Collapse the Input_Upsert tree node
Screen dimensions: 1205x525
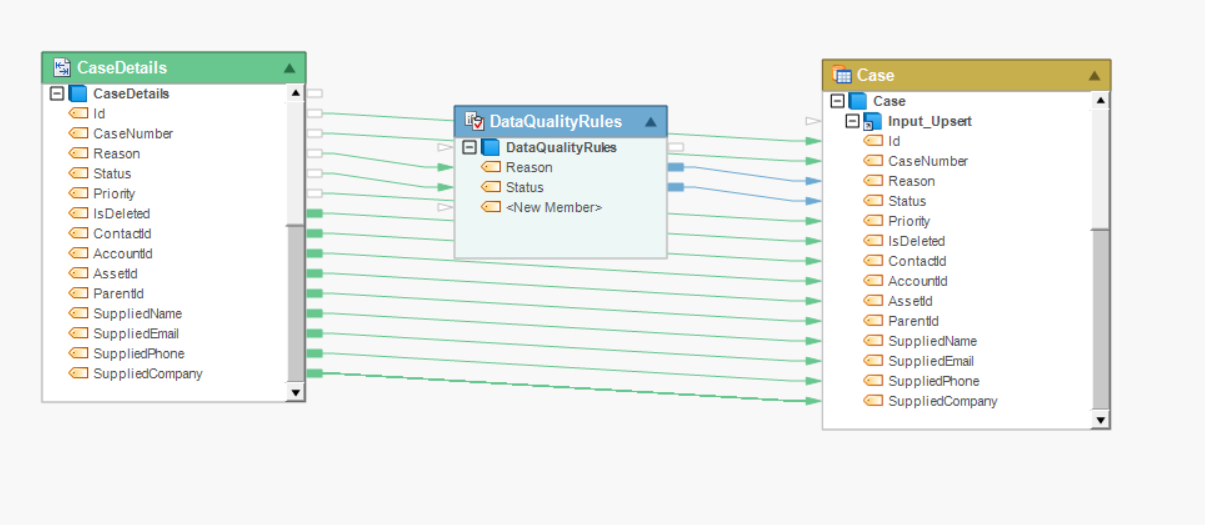pos(852,121)
